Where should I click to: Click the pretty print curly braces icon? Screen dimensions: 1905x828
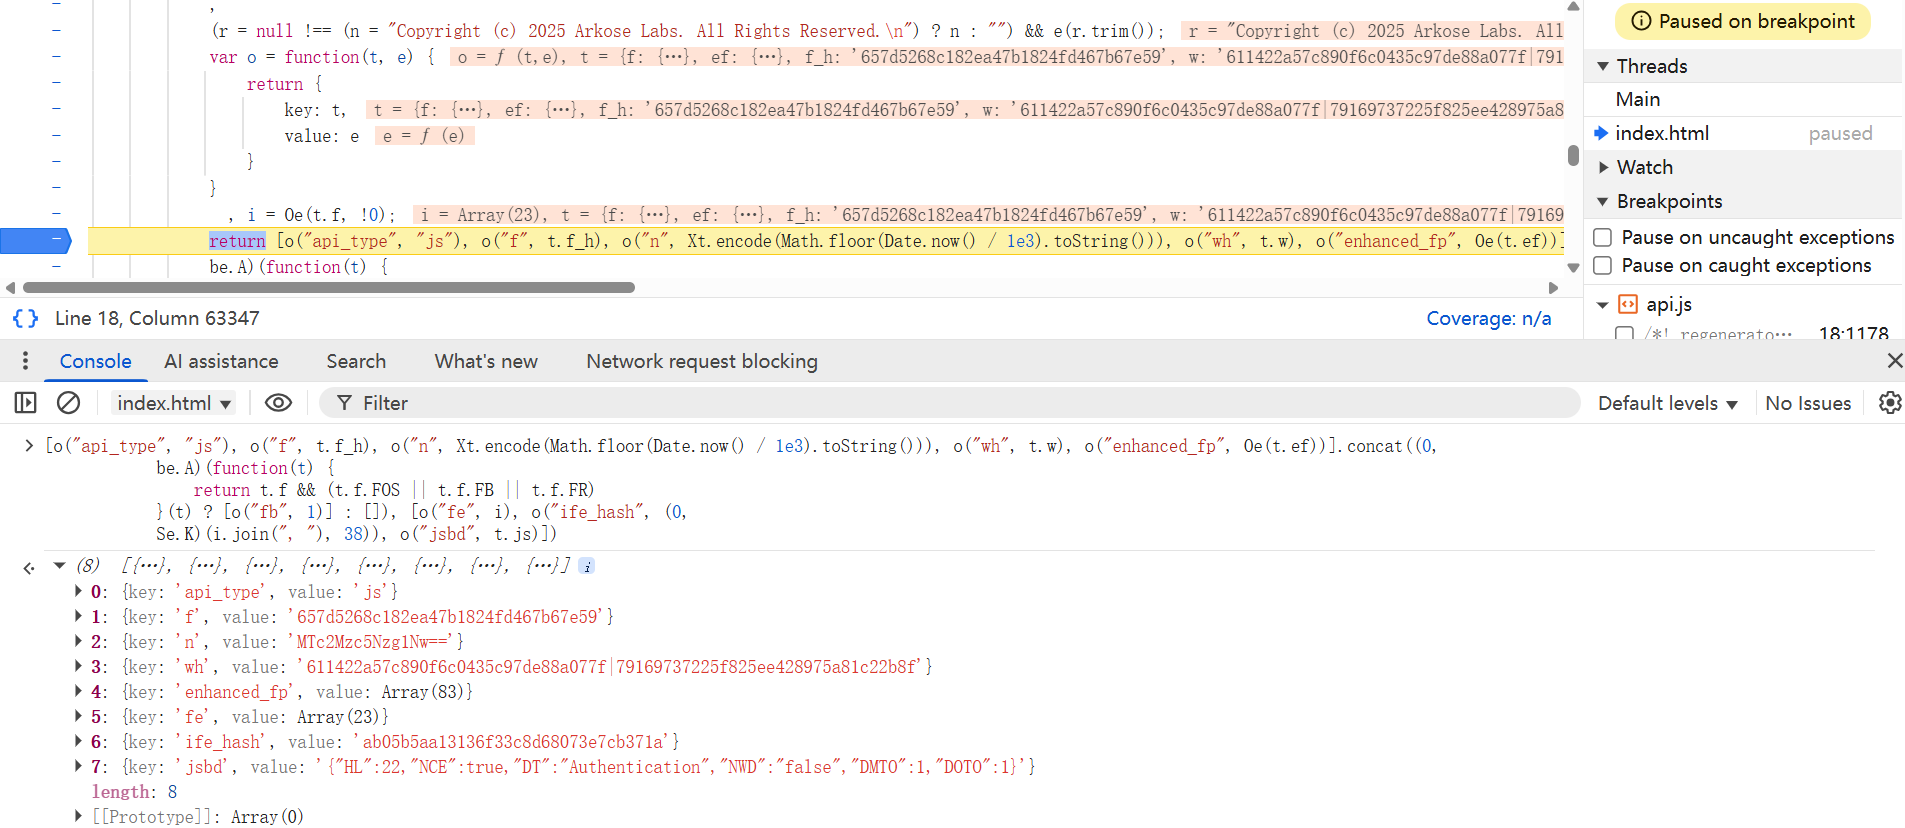pyautogui.click(x=25, y=318)
